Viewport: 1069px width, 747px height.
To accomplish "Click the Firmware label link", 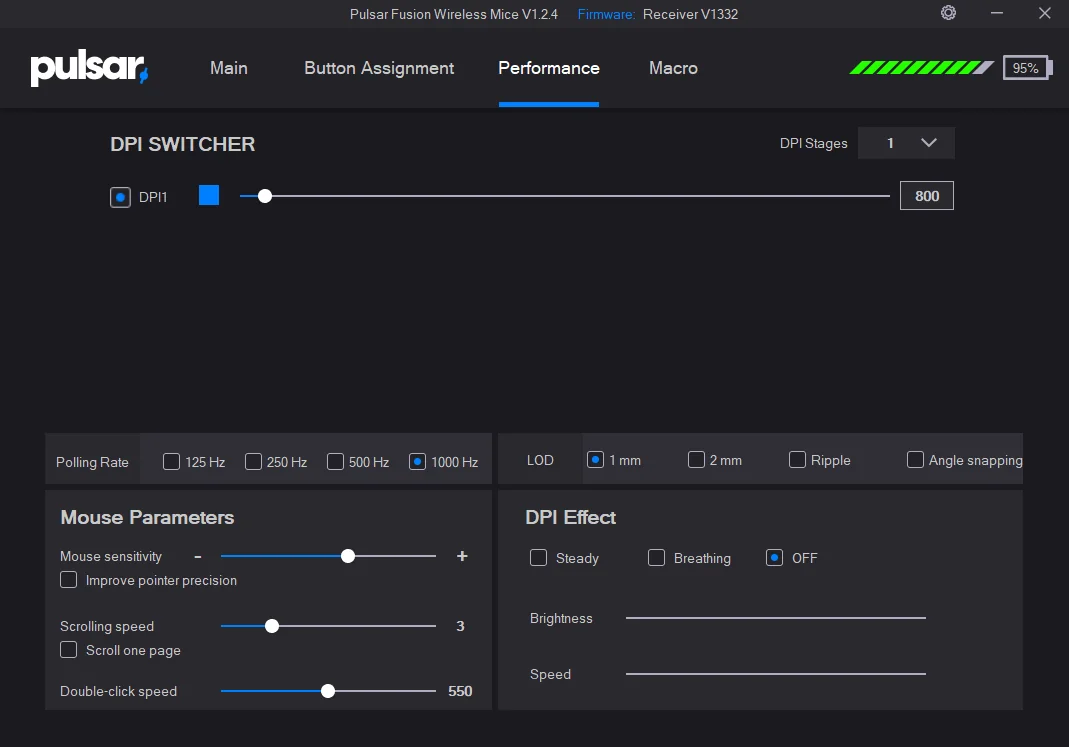I will point(605,14).
